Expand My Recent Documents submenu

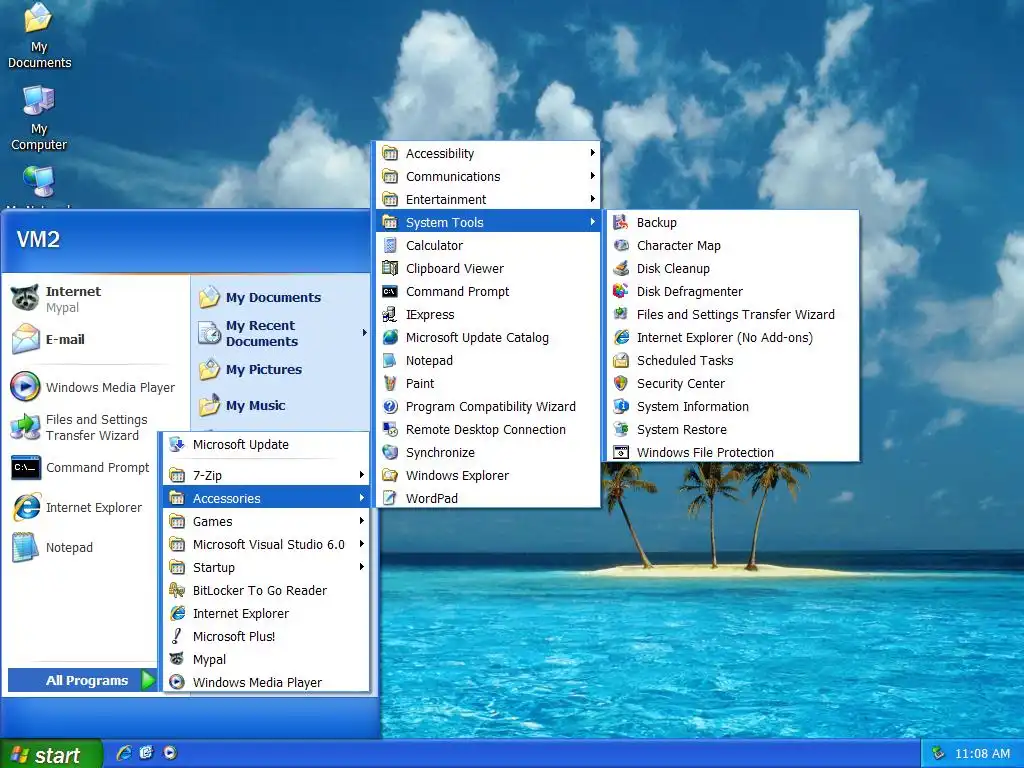(x=282, y=333)
